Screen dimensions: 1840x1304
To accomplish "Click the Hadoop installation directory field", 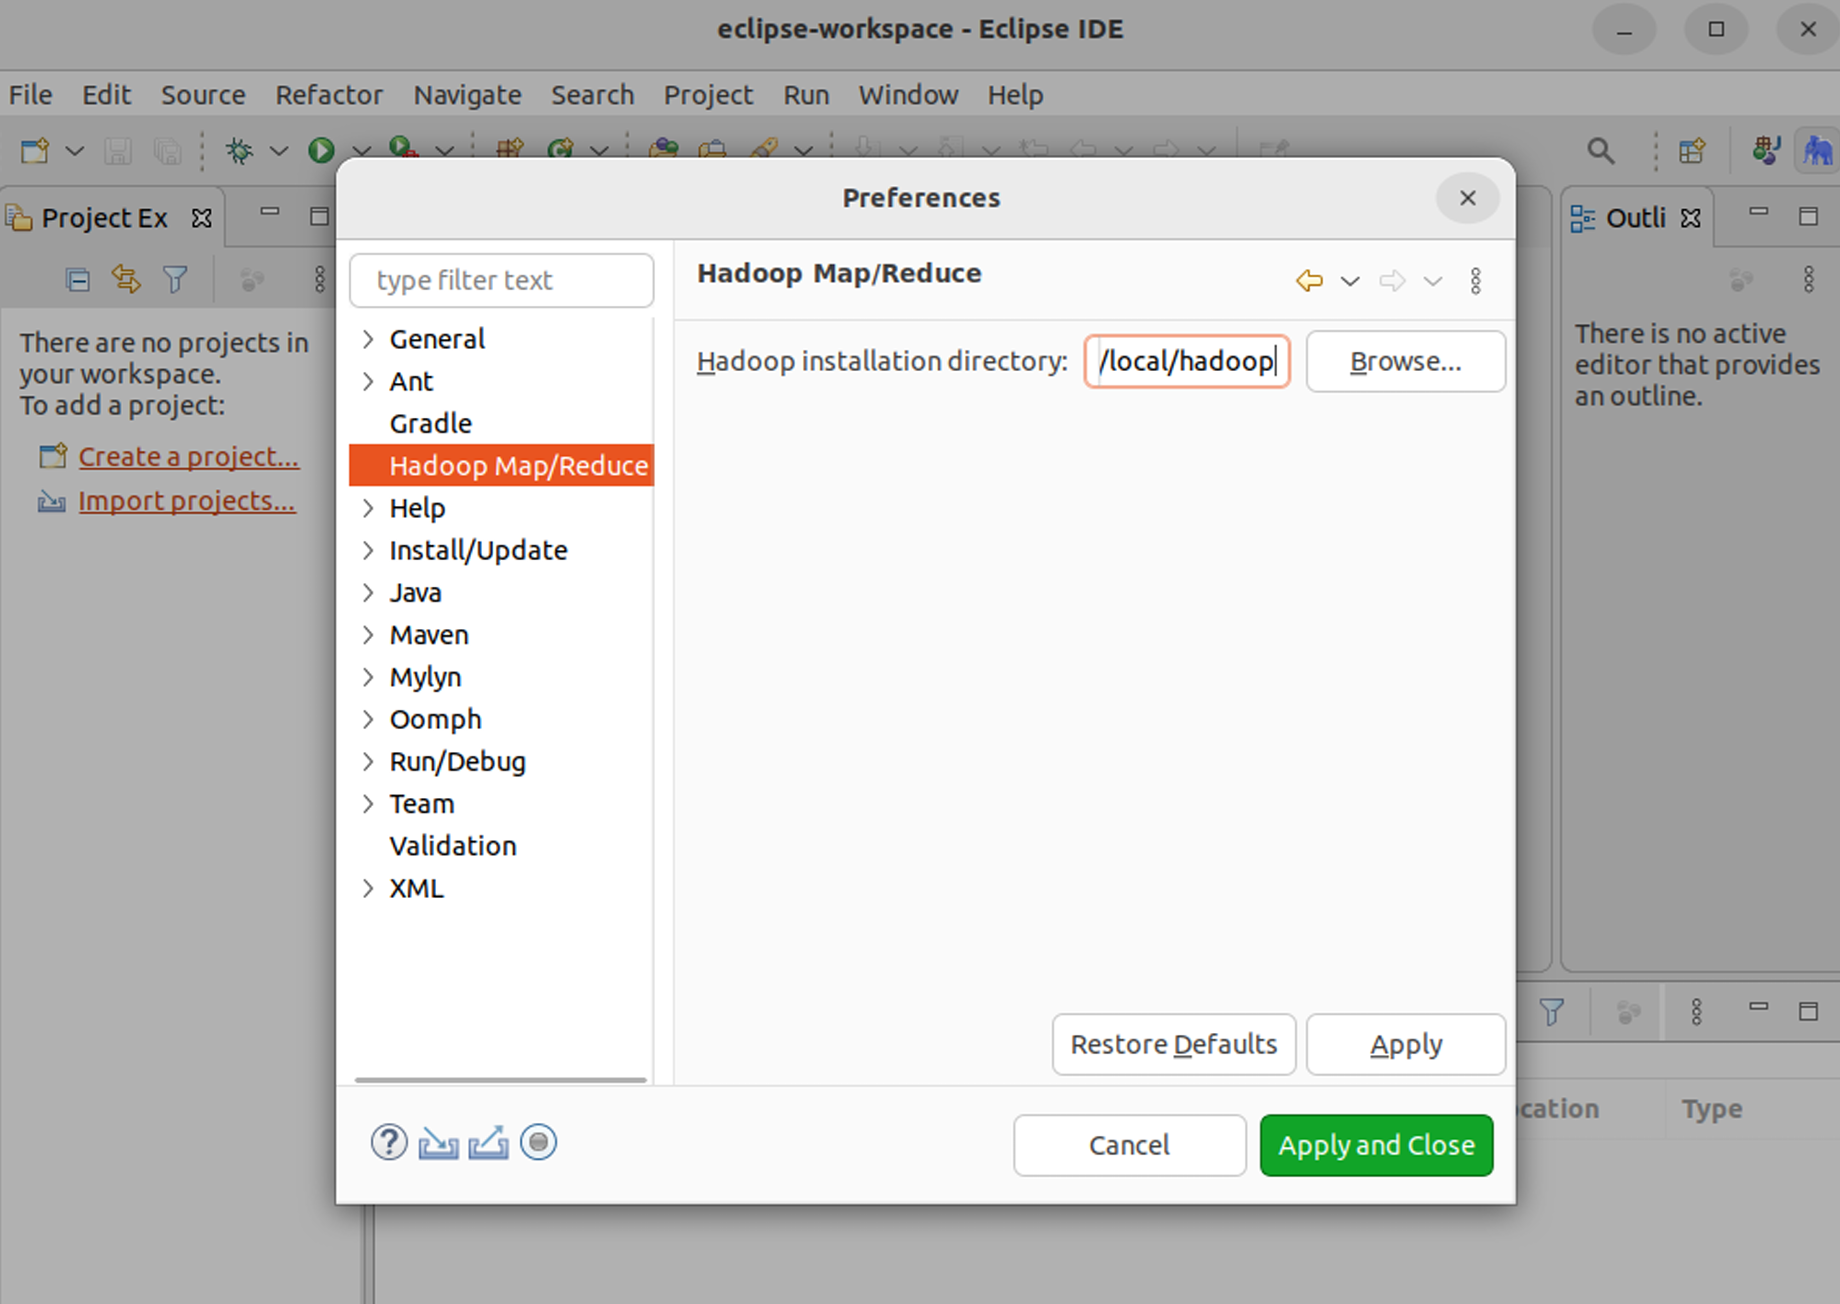I will click(1187, 361).
